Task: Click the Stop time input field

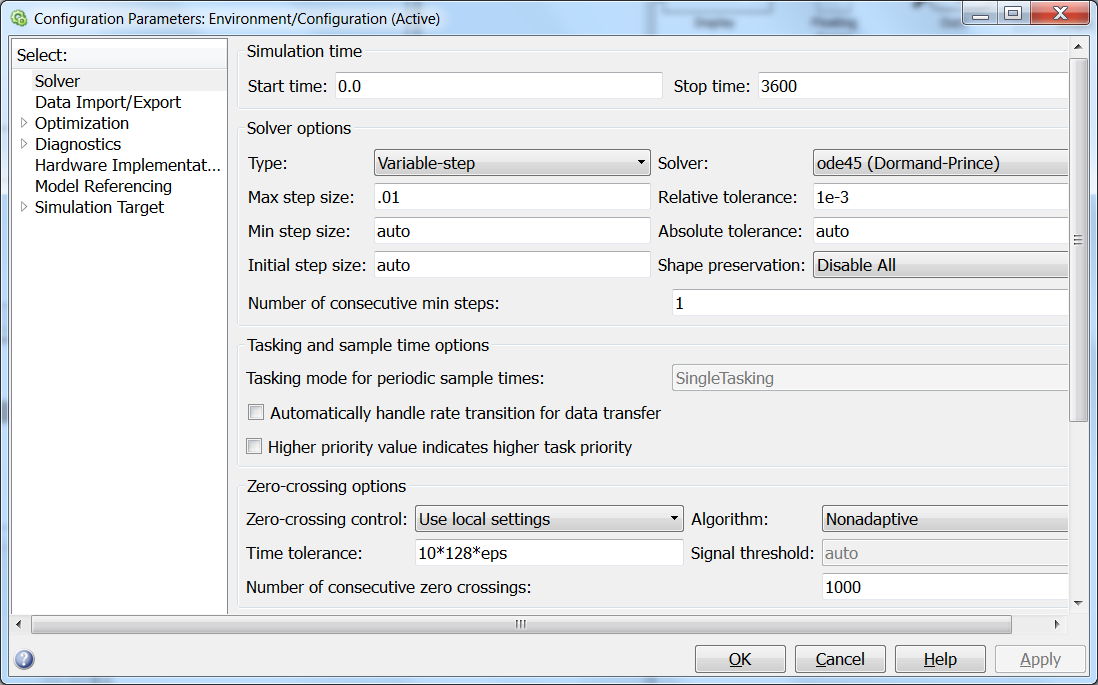Action: [912, 86]
